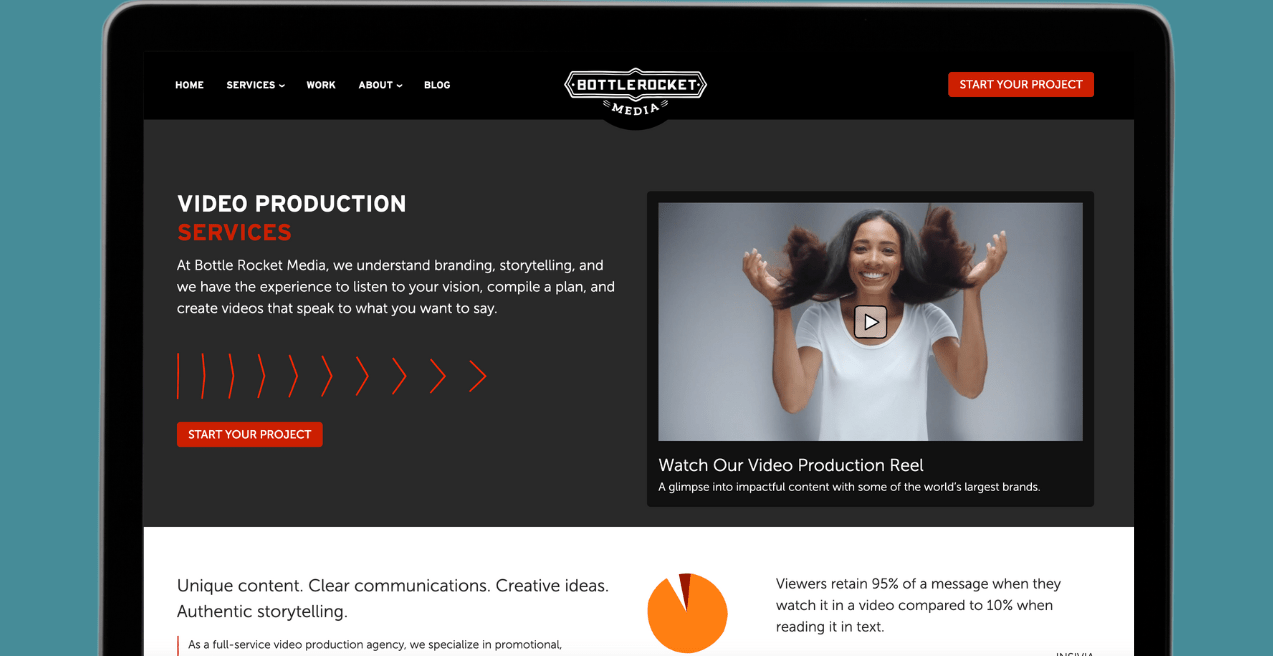Image resolution: width=1273 pixels, height=656 pixels.
Task: Click the red chevron arrows decoration
Action: [330, 375]
